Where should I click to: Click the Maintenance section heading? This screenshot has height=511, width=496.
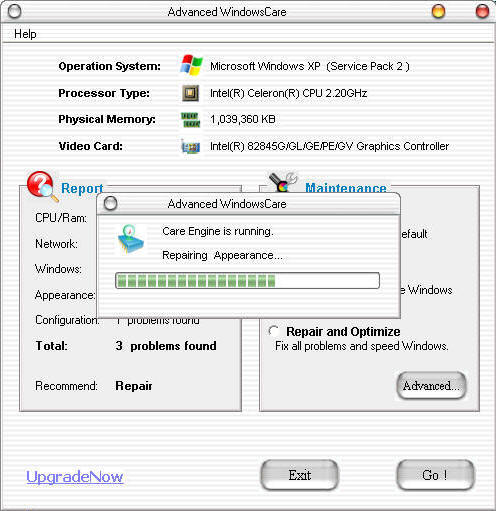pos(346,188)
